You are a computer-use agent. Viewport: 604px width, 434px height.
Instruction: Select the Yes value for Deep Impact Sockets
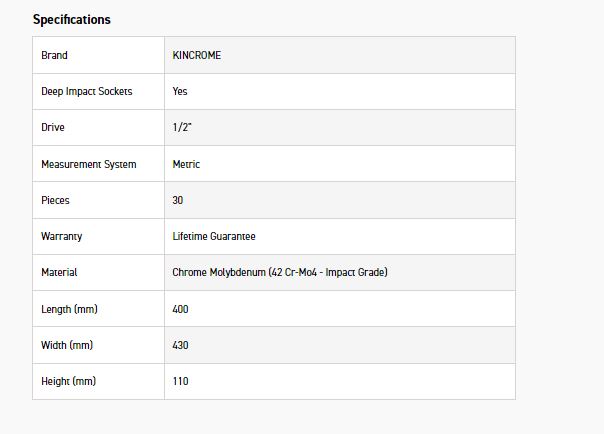click(180, 91)
